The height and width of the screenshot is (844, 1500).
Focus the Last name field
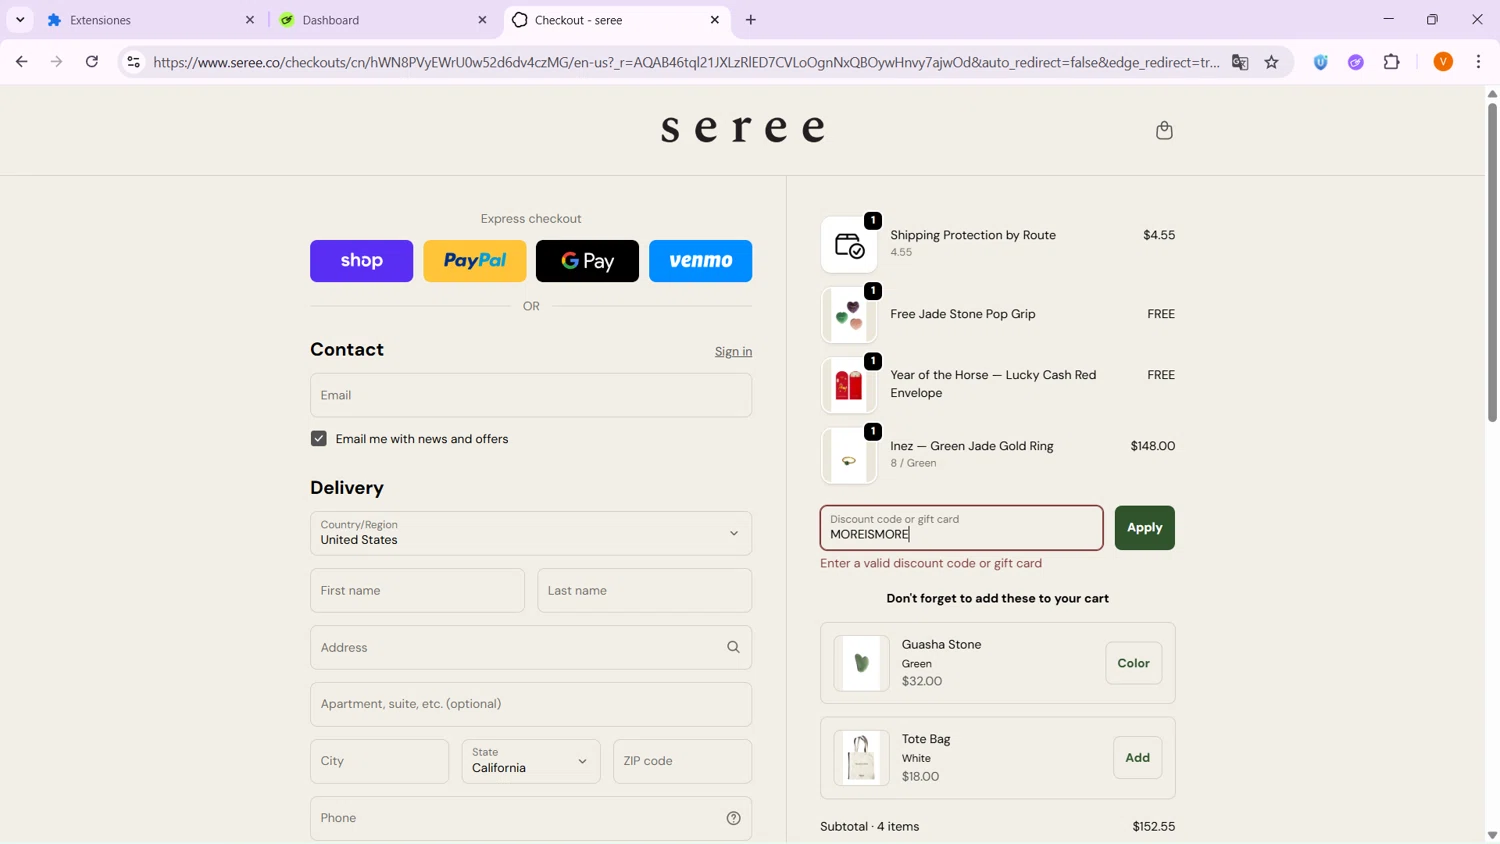point(644,590)
